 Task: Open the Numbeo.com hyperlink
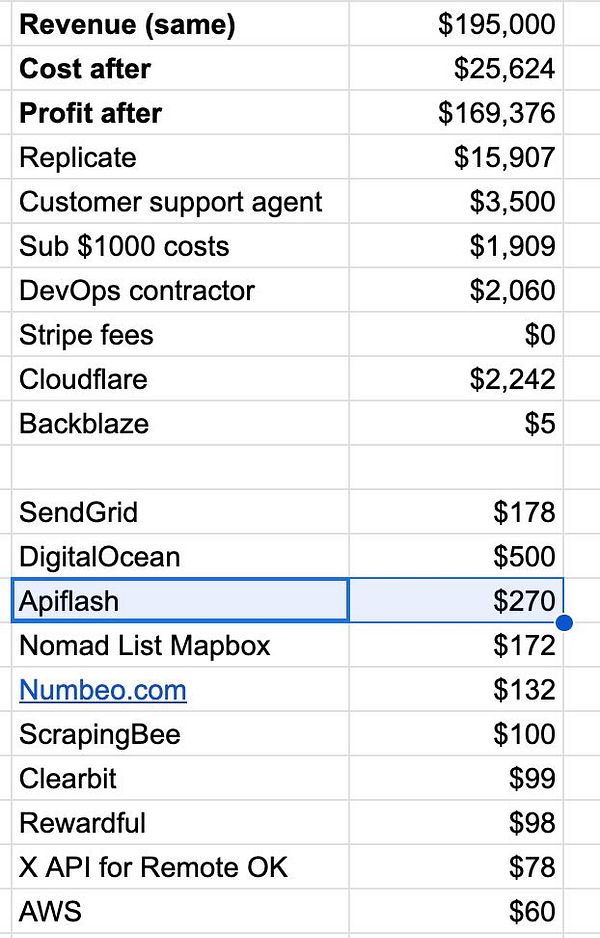click(x=103, y=690)
